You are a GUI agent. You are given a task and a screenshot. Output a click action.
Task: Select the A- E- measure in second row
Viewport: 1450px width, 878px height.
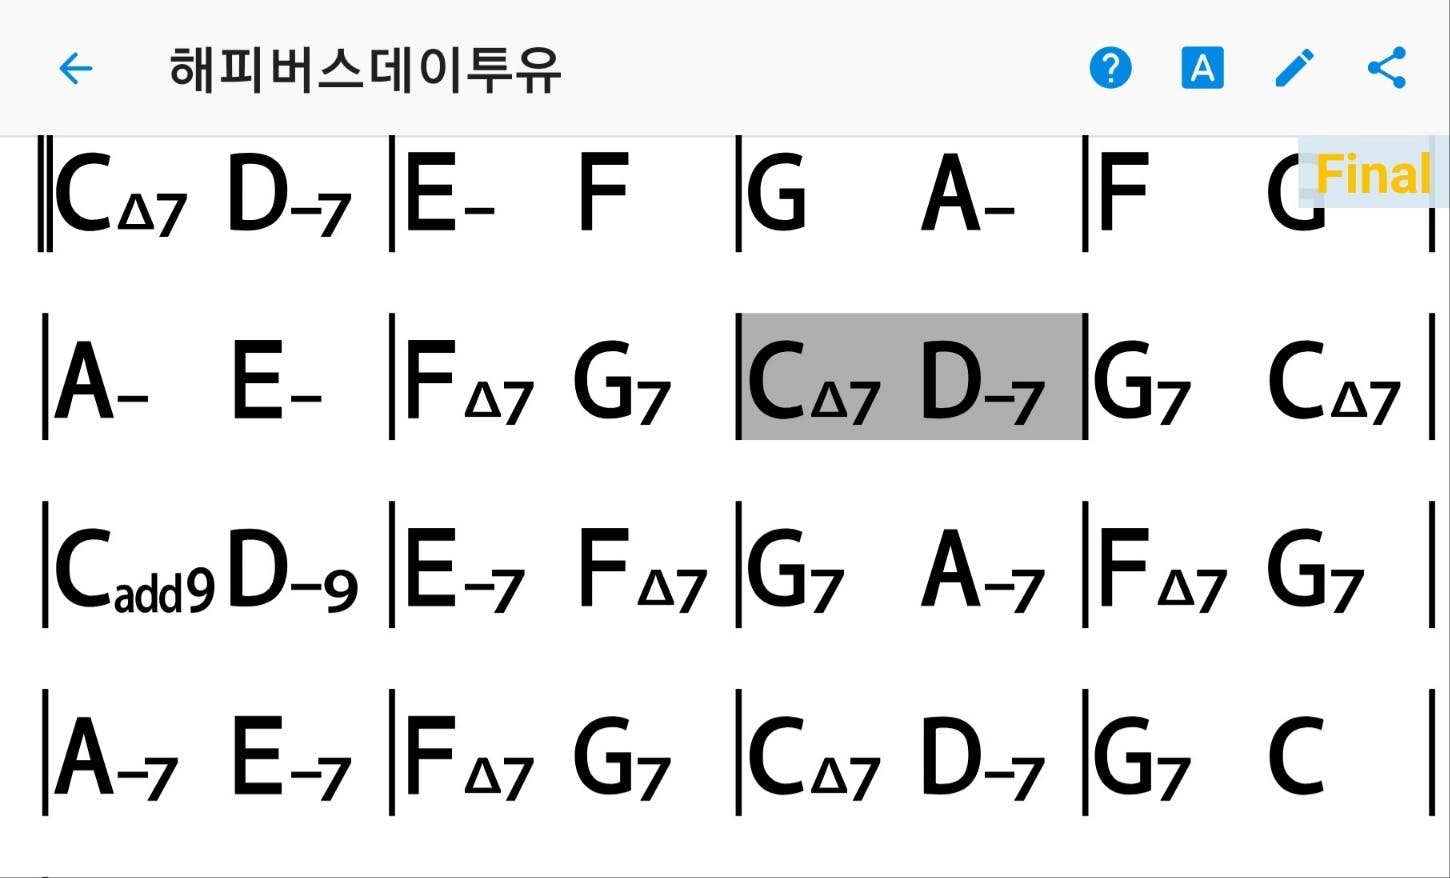coord(217,377)
